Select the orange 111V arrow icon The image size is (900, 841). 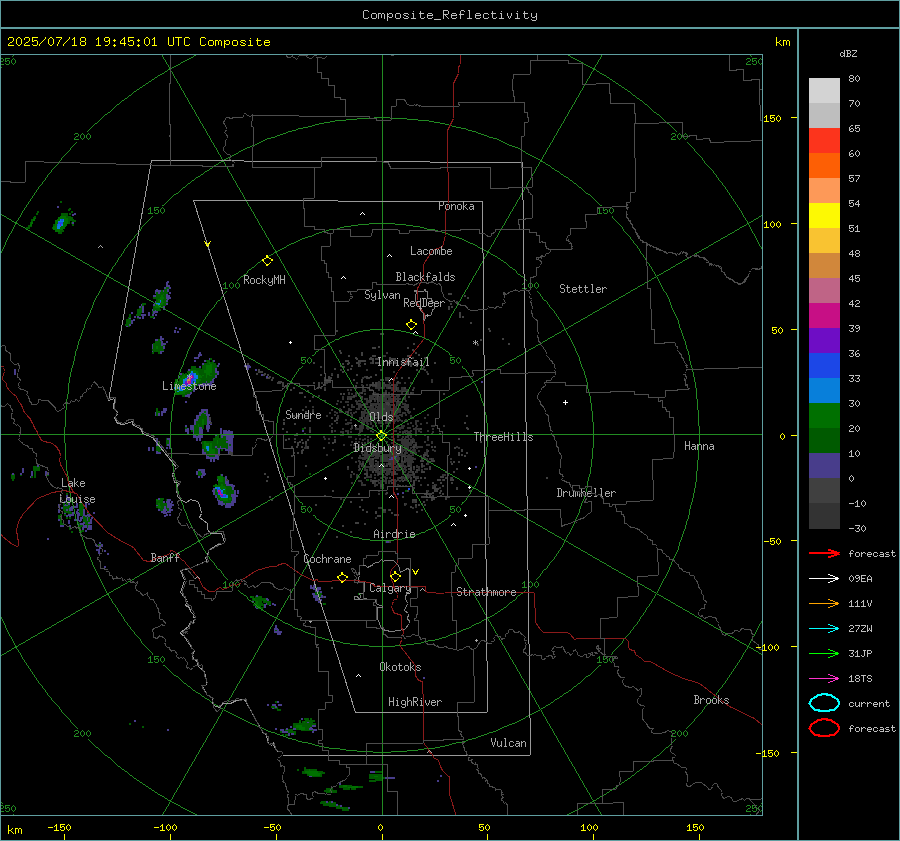(x=824, y=603)
